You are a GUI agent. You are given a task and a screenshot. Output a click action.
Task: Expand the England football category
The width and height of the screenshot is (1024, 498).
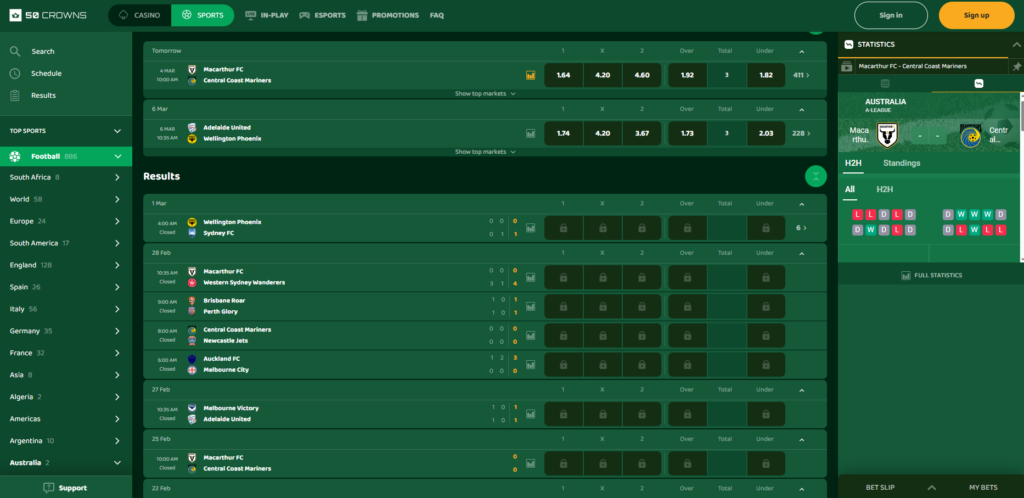117,265
